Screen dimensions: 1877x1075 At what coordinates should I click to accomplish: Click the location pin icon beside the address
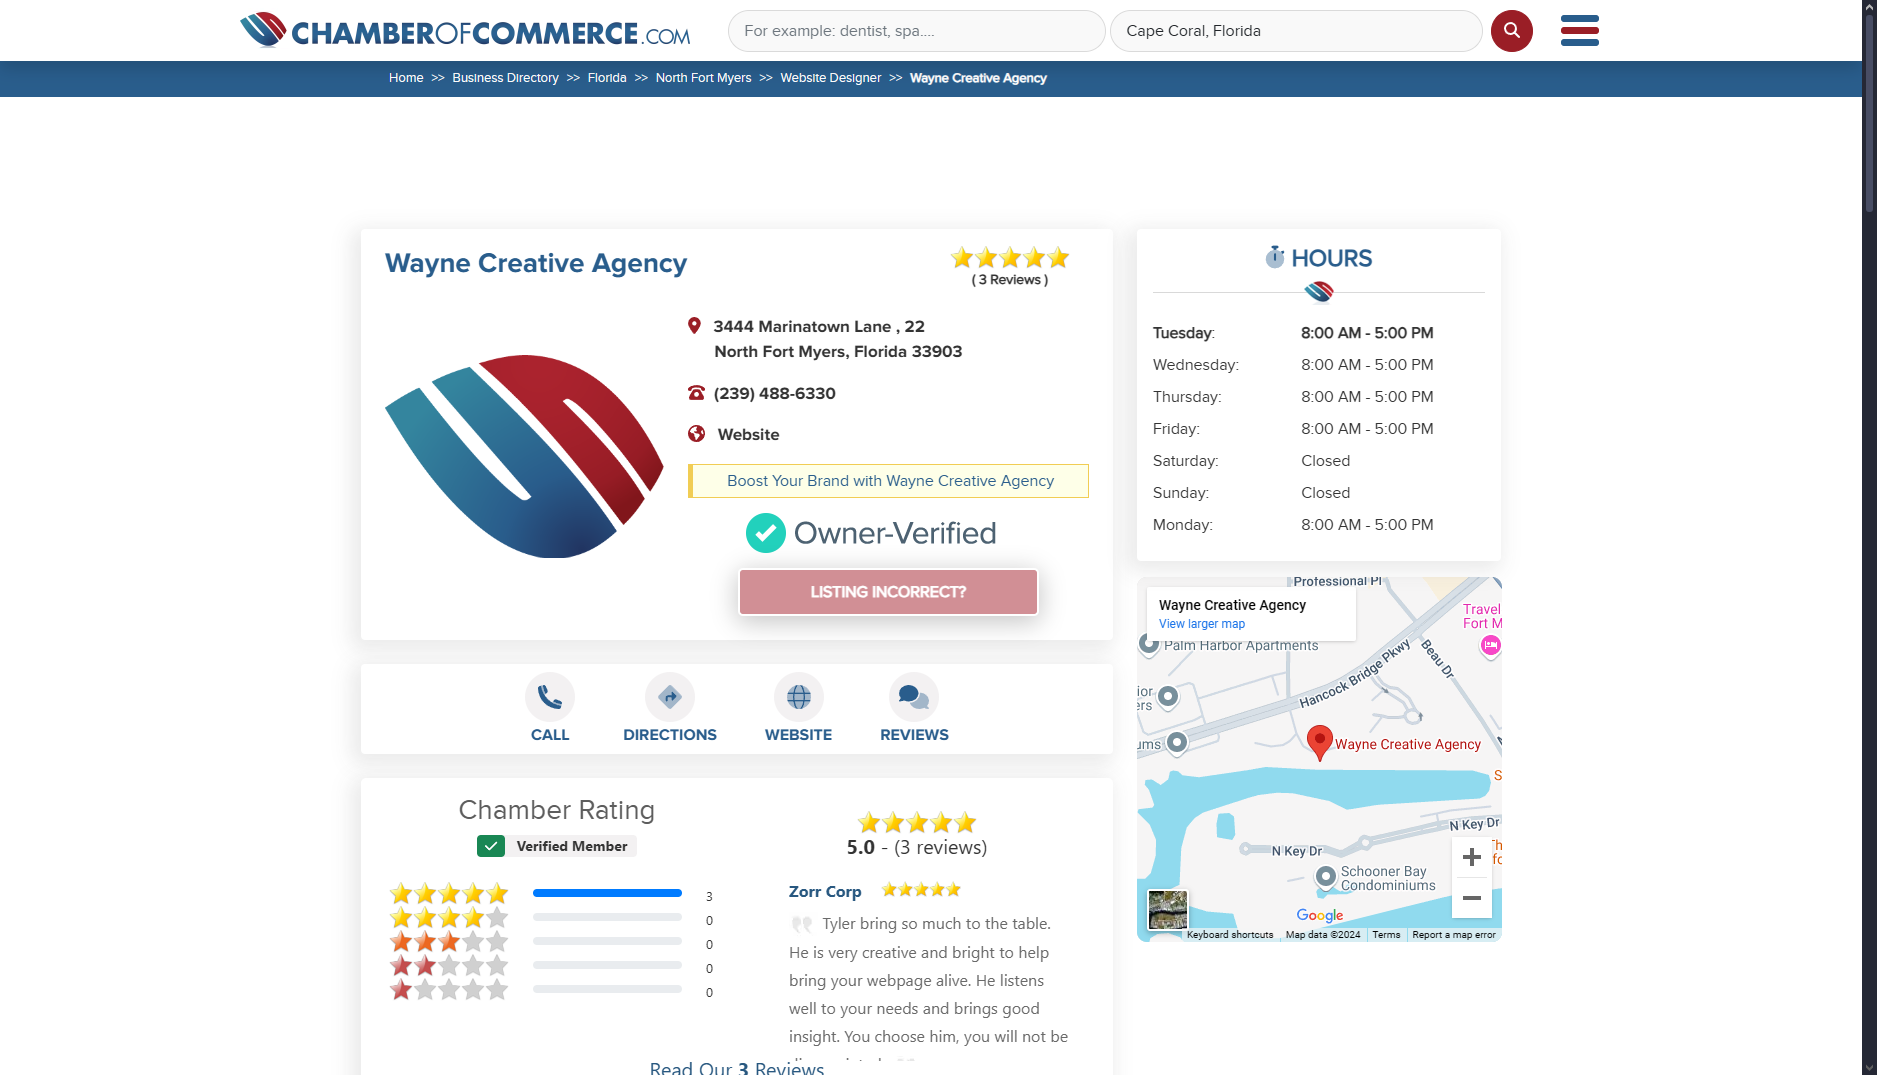pyautogui.click(x=695, y=325)
